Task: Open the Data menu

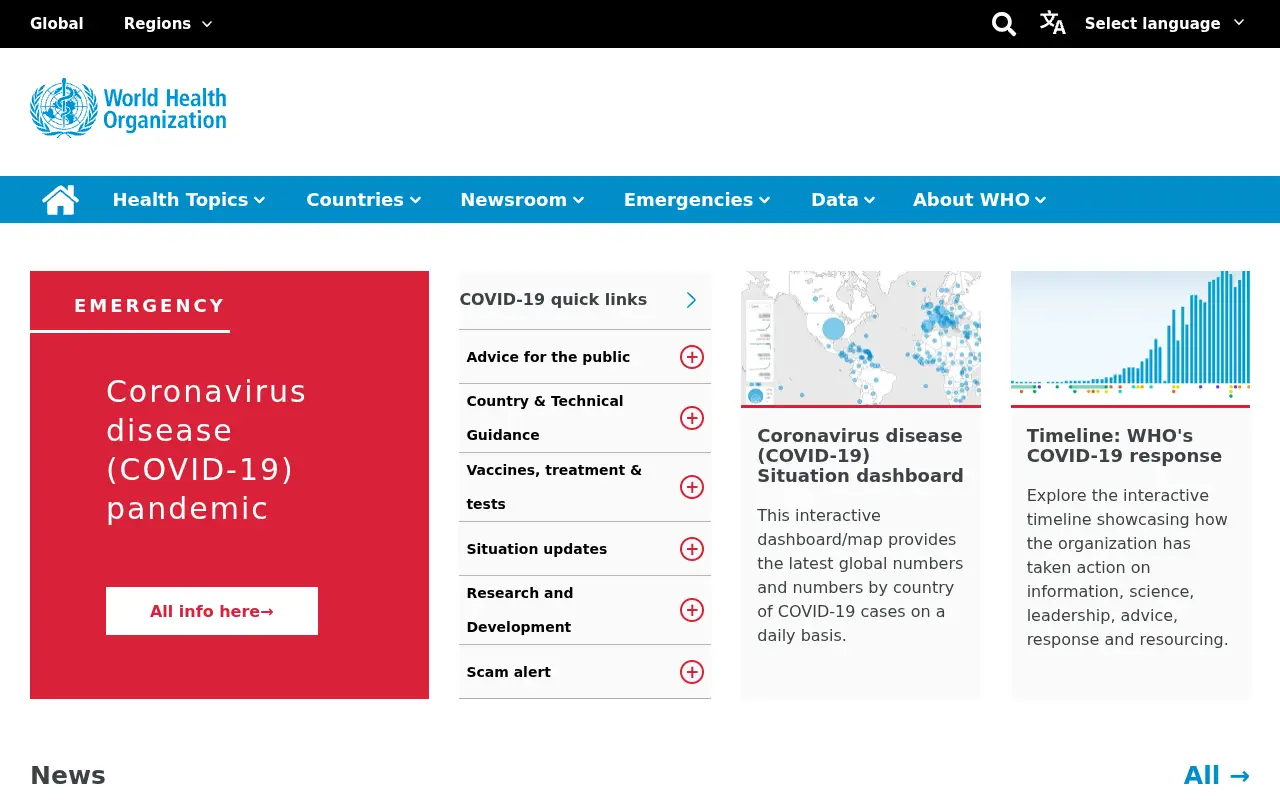Action: tap(843, 200)
